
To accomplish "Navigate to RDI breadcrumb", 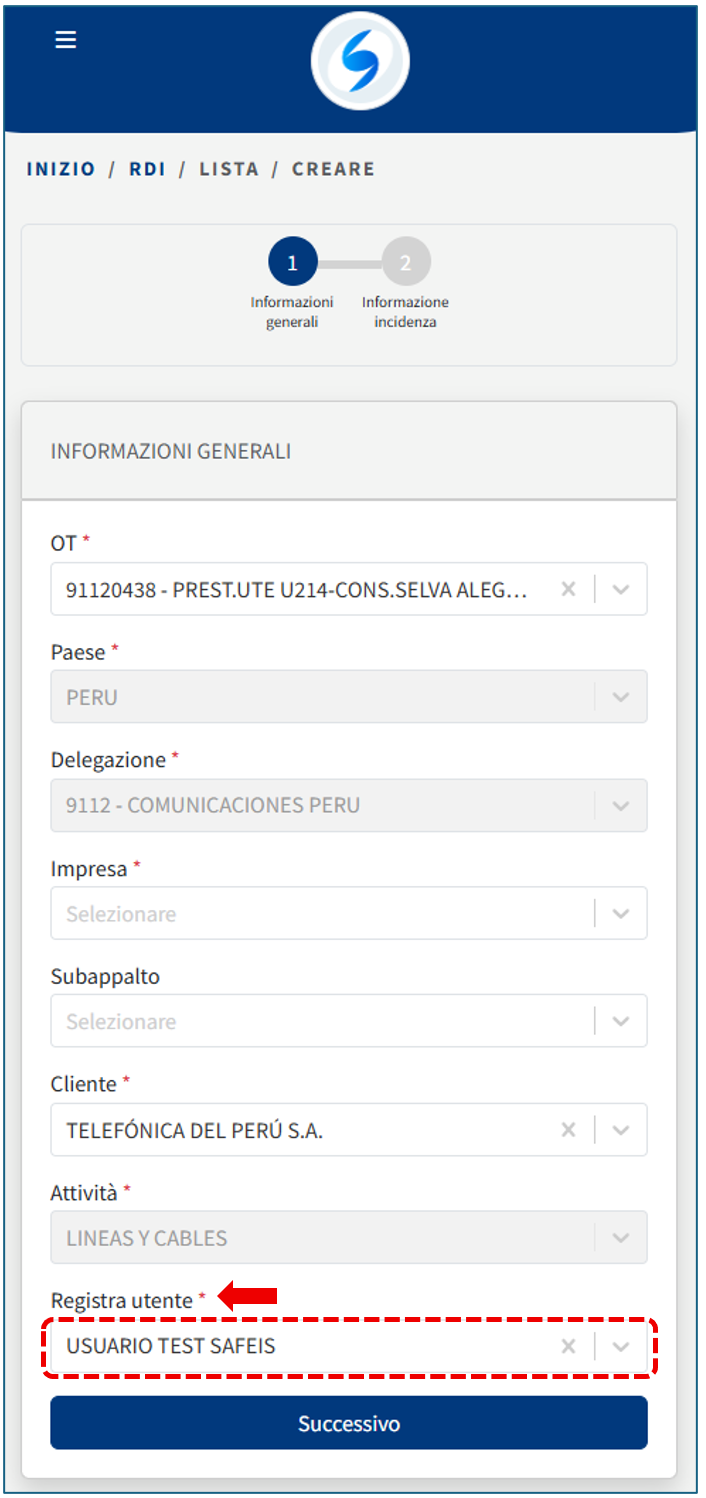I will pyautogui.click(x=148, y=169).
